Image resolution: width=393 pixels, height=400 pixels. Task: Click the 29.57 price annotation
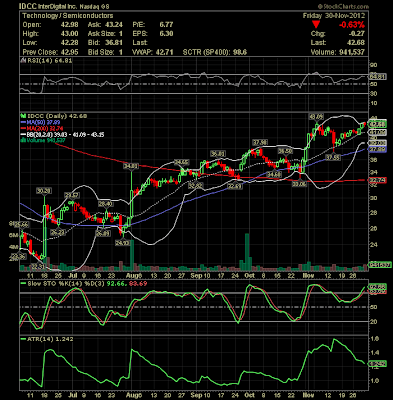point(71,195)
